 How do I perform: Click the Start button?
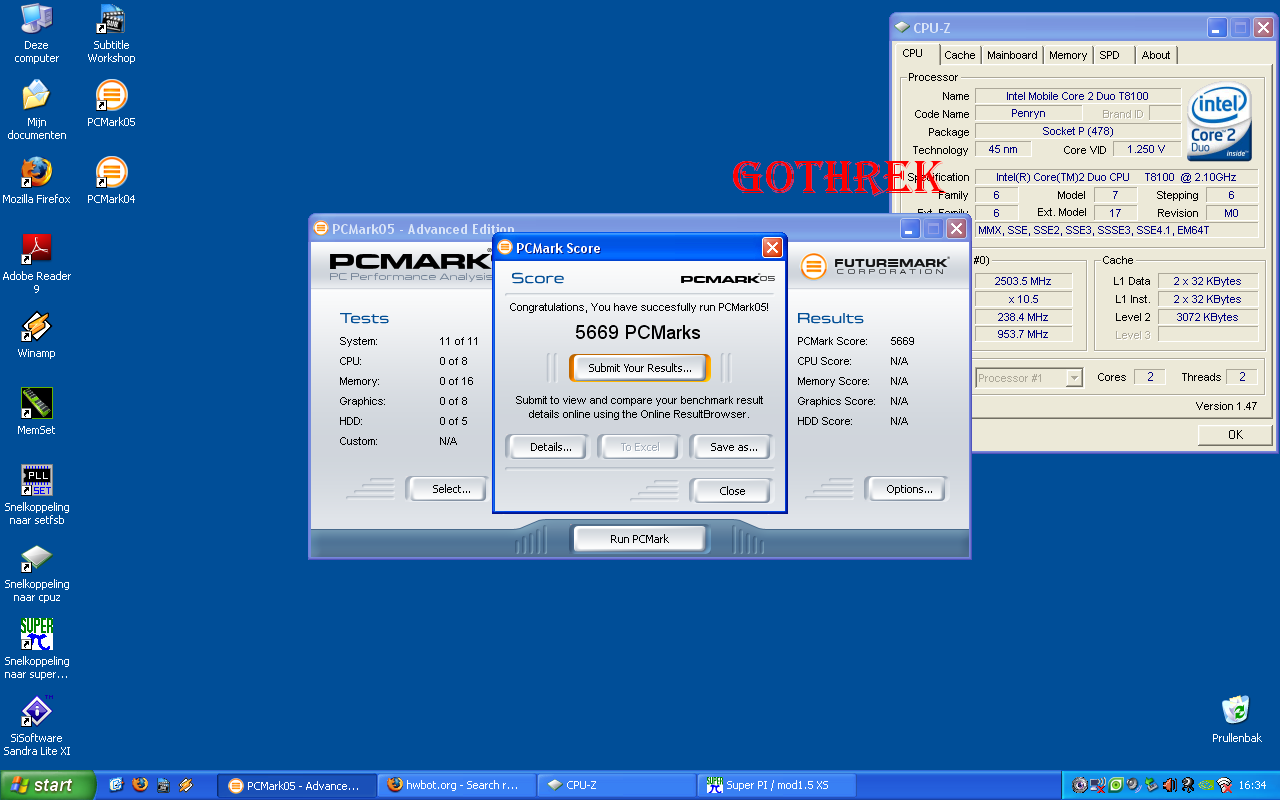click(x=48, y=785)
